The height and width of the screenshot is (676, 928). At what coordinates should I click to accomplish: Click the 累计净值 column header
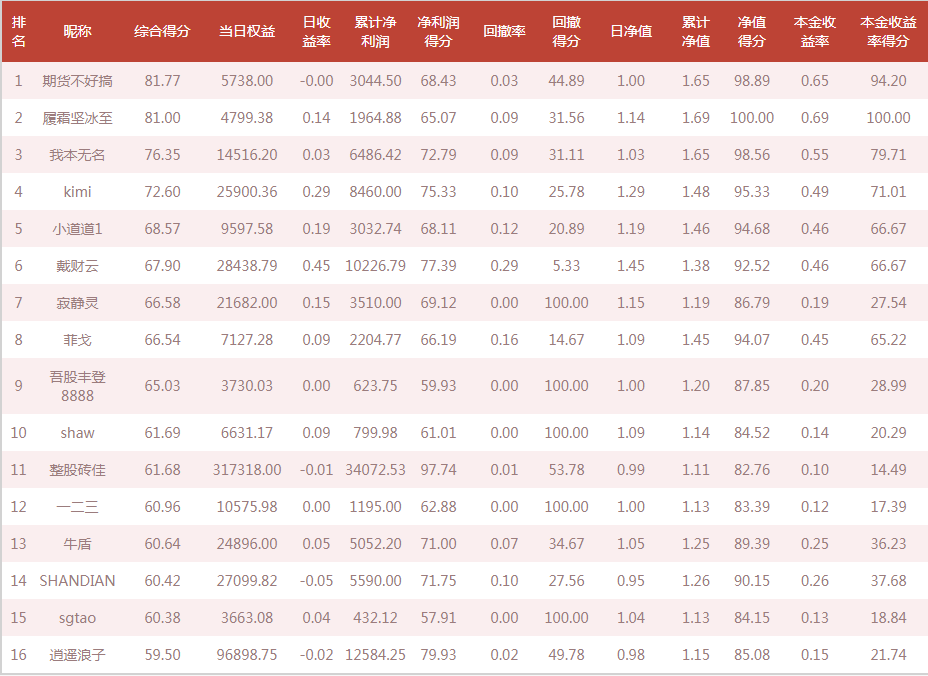click(695, 31)
